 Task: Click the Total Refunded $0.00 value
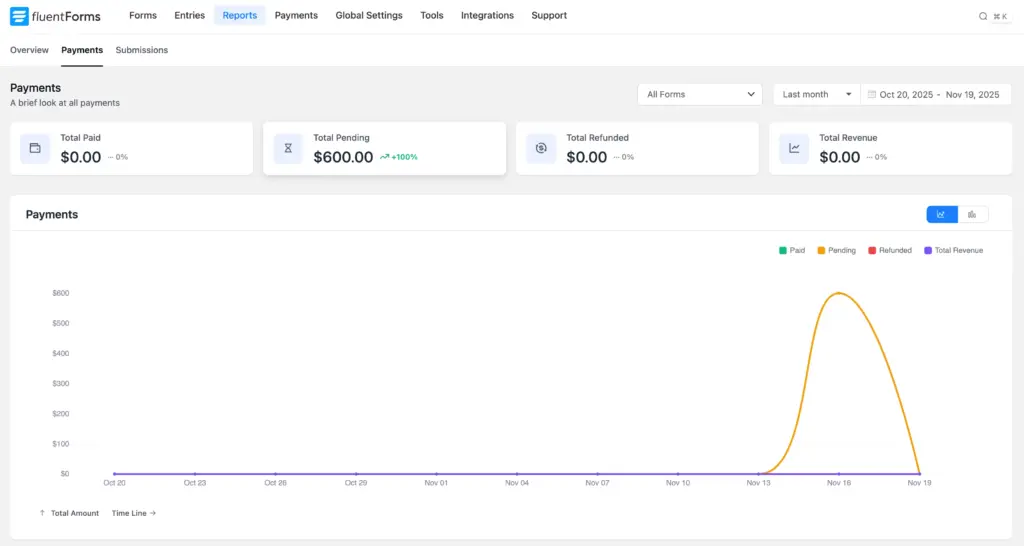click(586, 157)
